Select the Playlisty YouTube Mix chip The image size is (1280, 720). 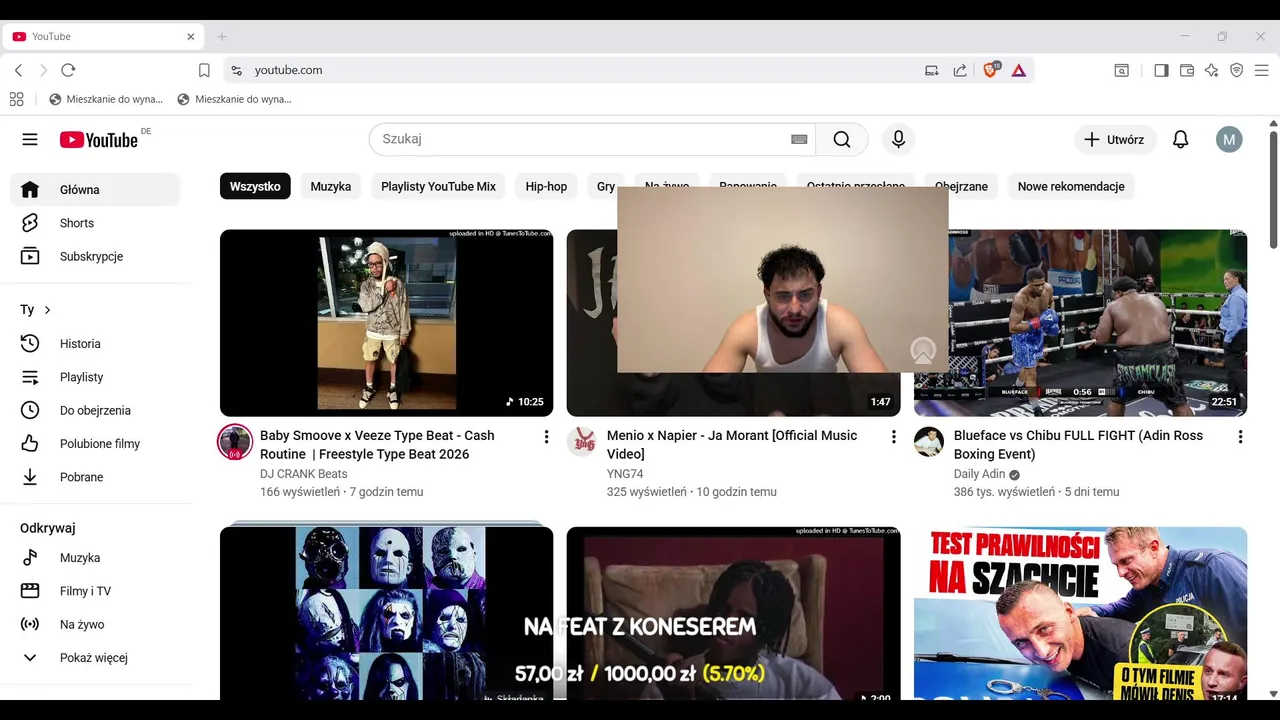coord(438,186)
